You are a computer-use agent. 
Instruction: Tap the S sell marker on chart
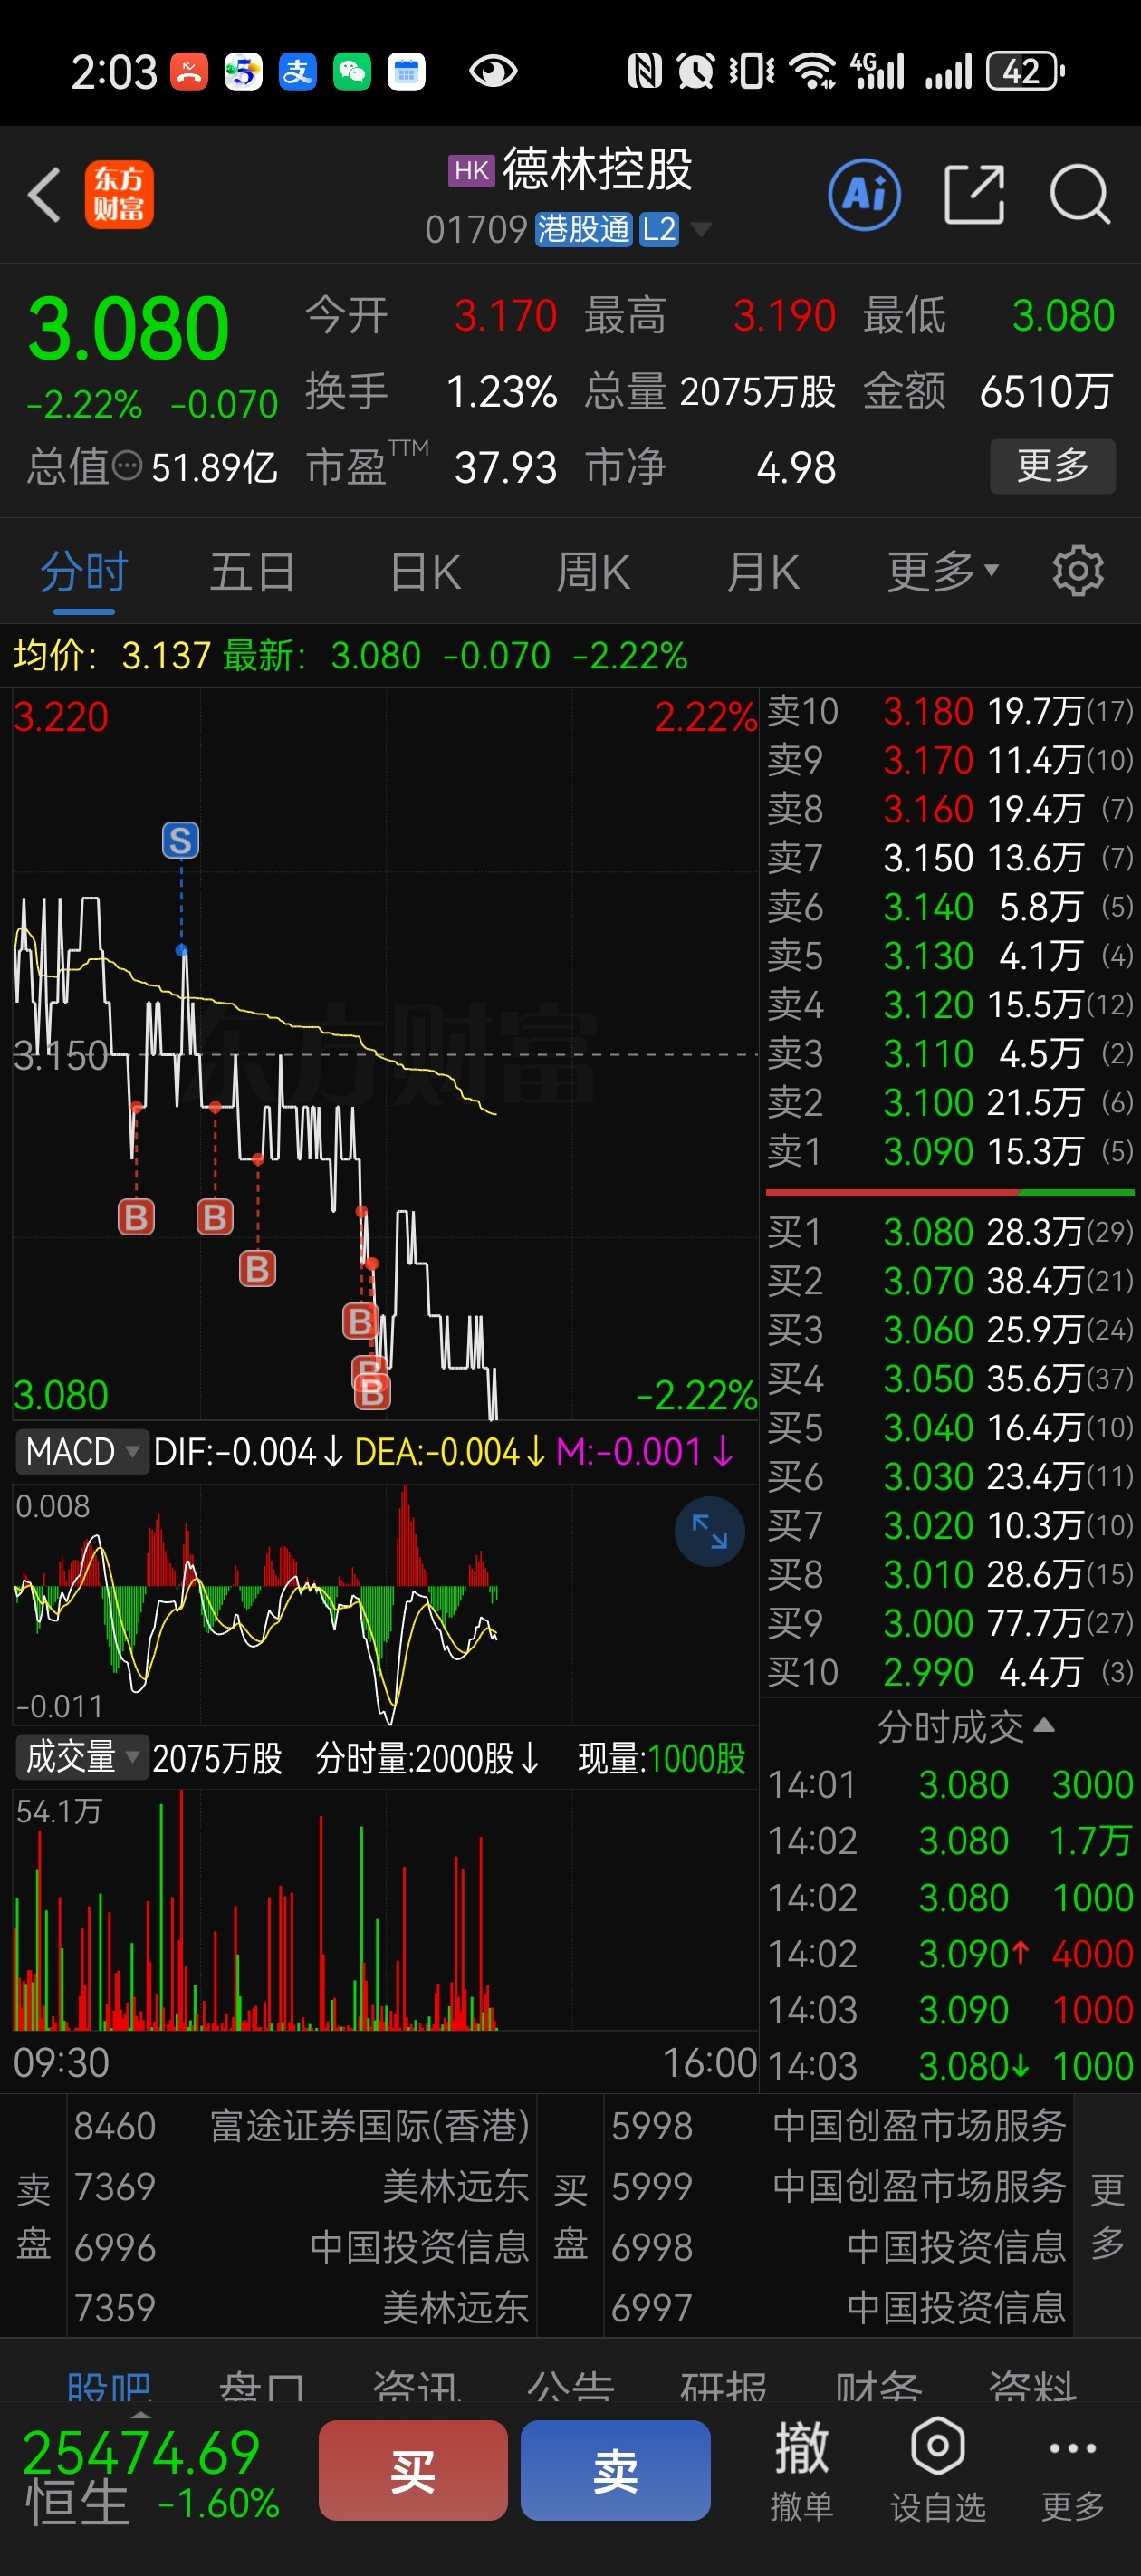click(x=181, y=840)
